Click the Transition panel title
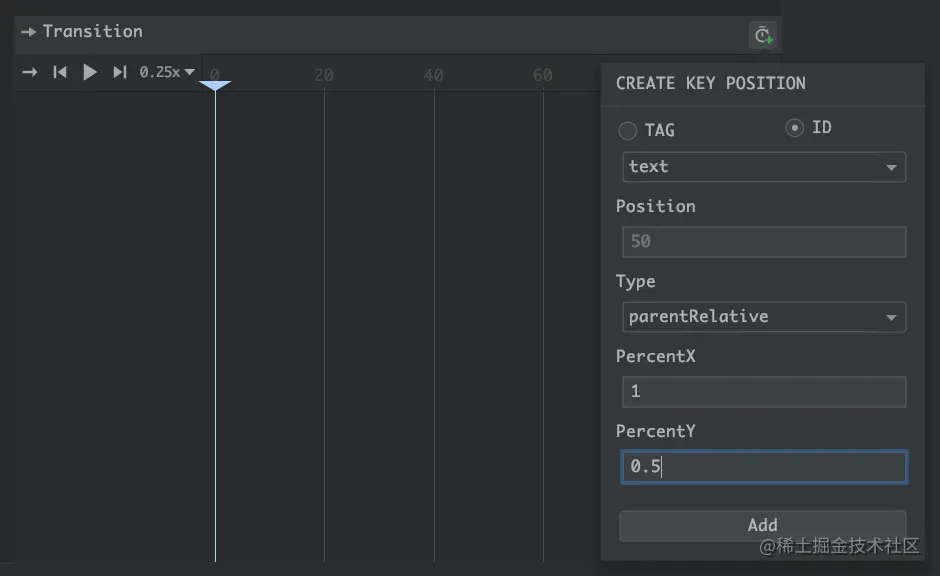940x576 pixels. point(93,32)
